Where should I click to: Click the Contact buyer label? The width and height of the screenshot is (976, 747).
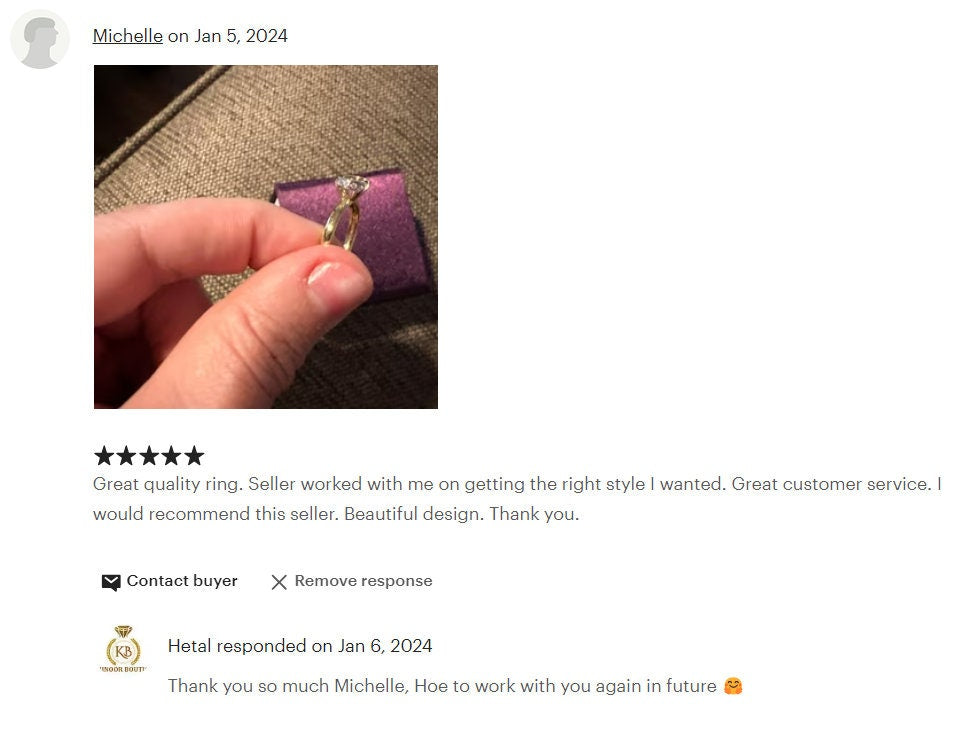click(182, 581)
